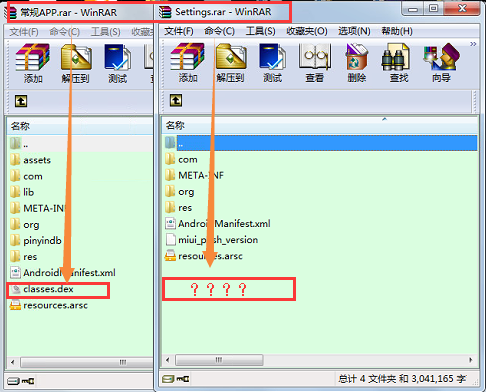Click Delete (删除) toolbar icon
Viewport: 486px width, 392px height.
[x=357, y=63]
